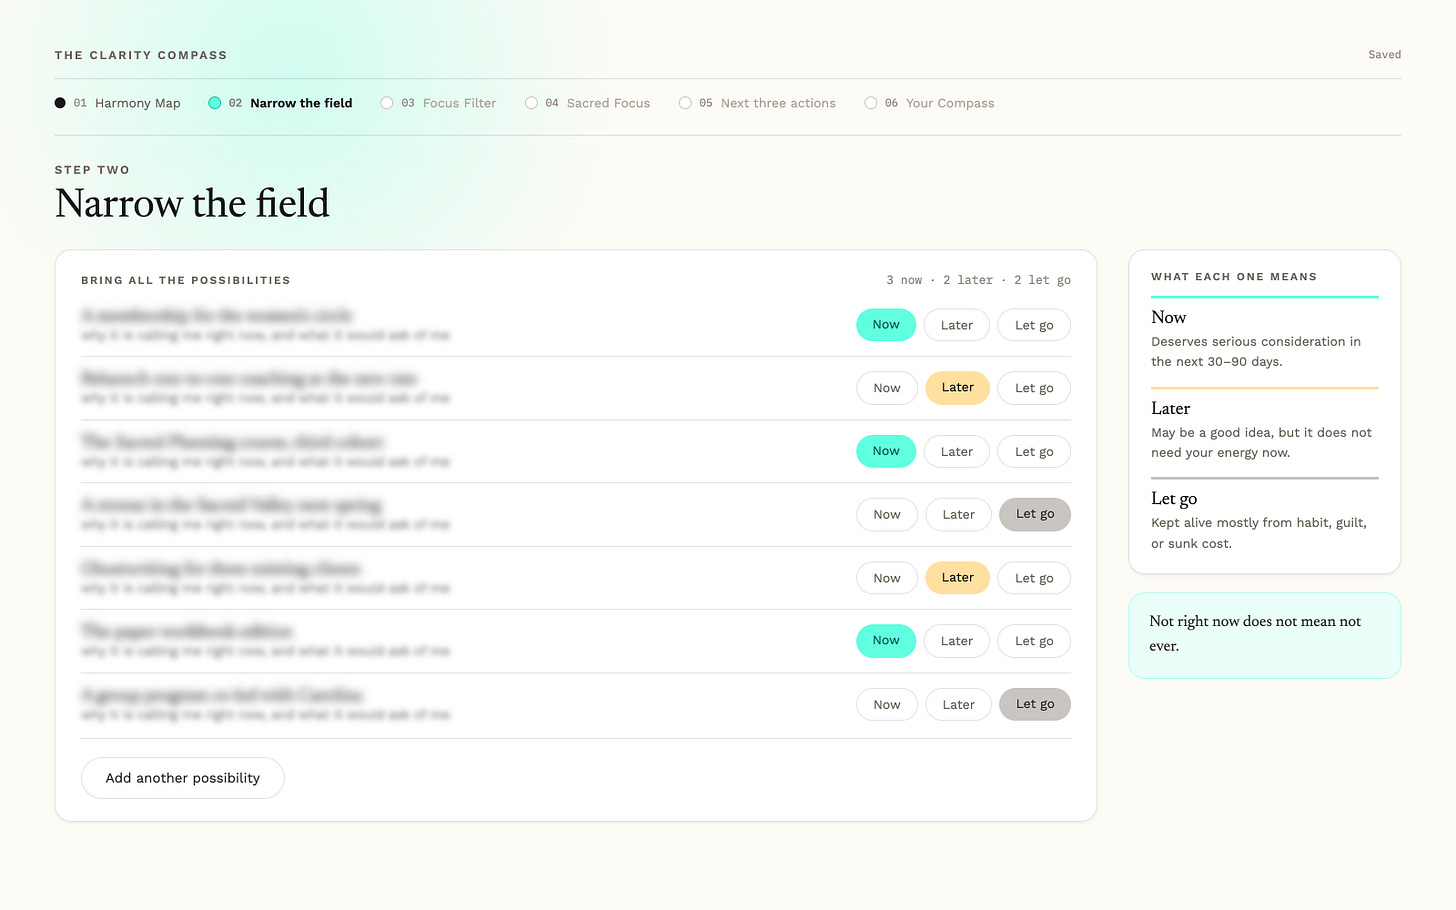Open step 05 Next three actions

pos(757,103)
